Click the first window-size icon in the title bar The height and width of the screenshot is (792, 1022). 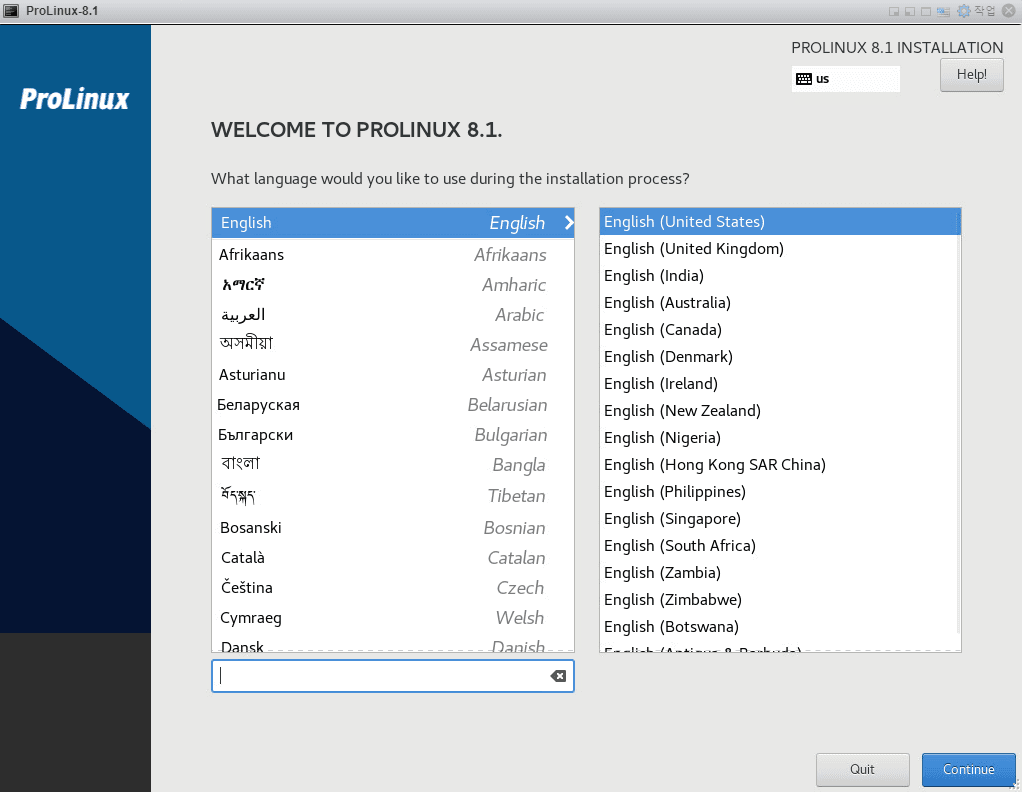click(x=894, y=12)
